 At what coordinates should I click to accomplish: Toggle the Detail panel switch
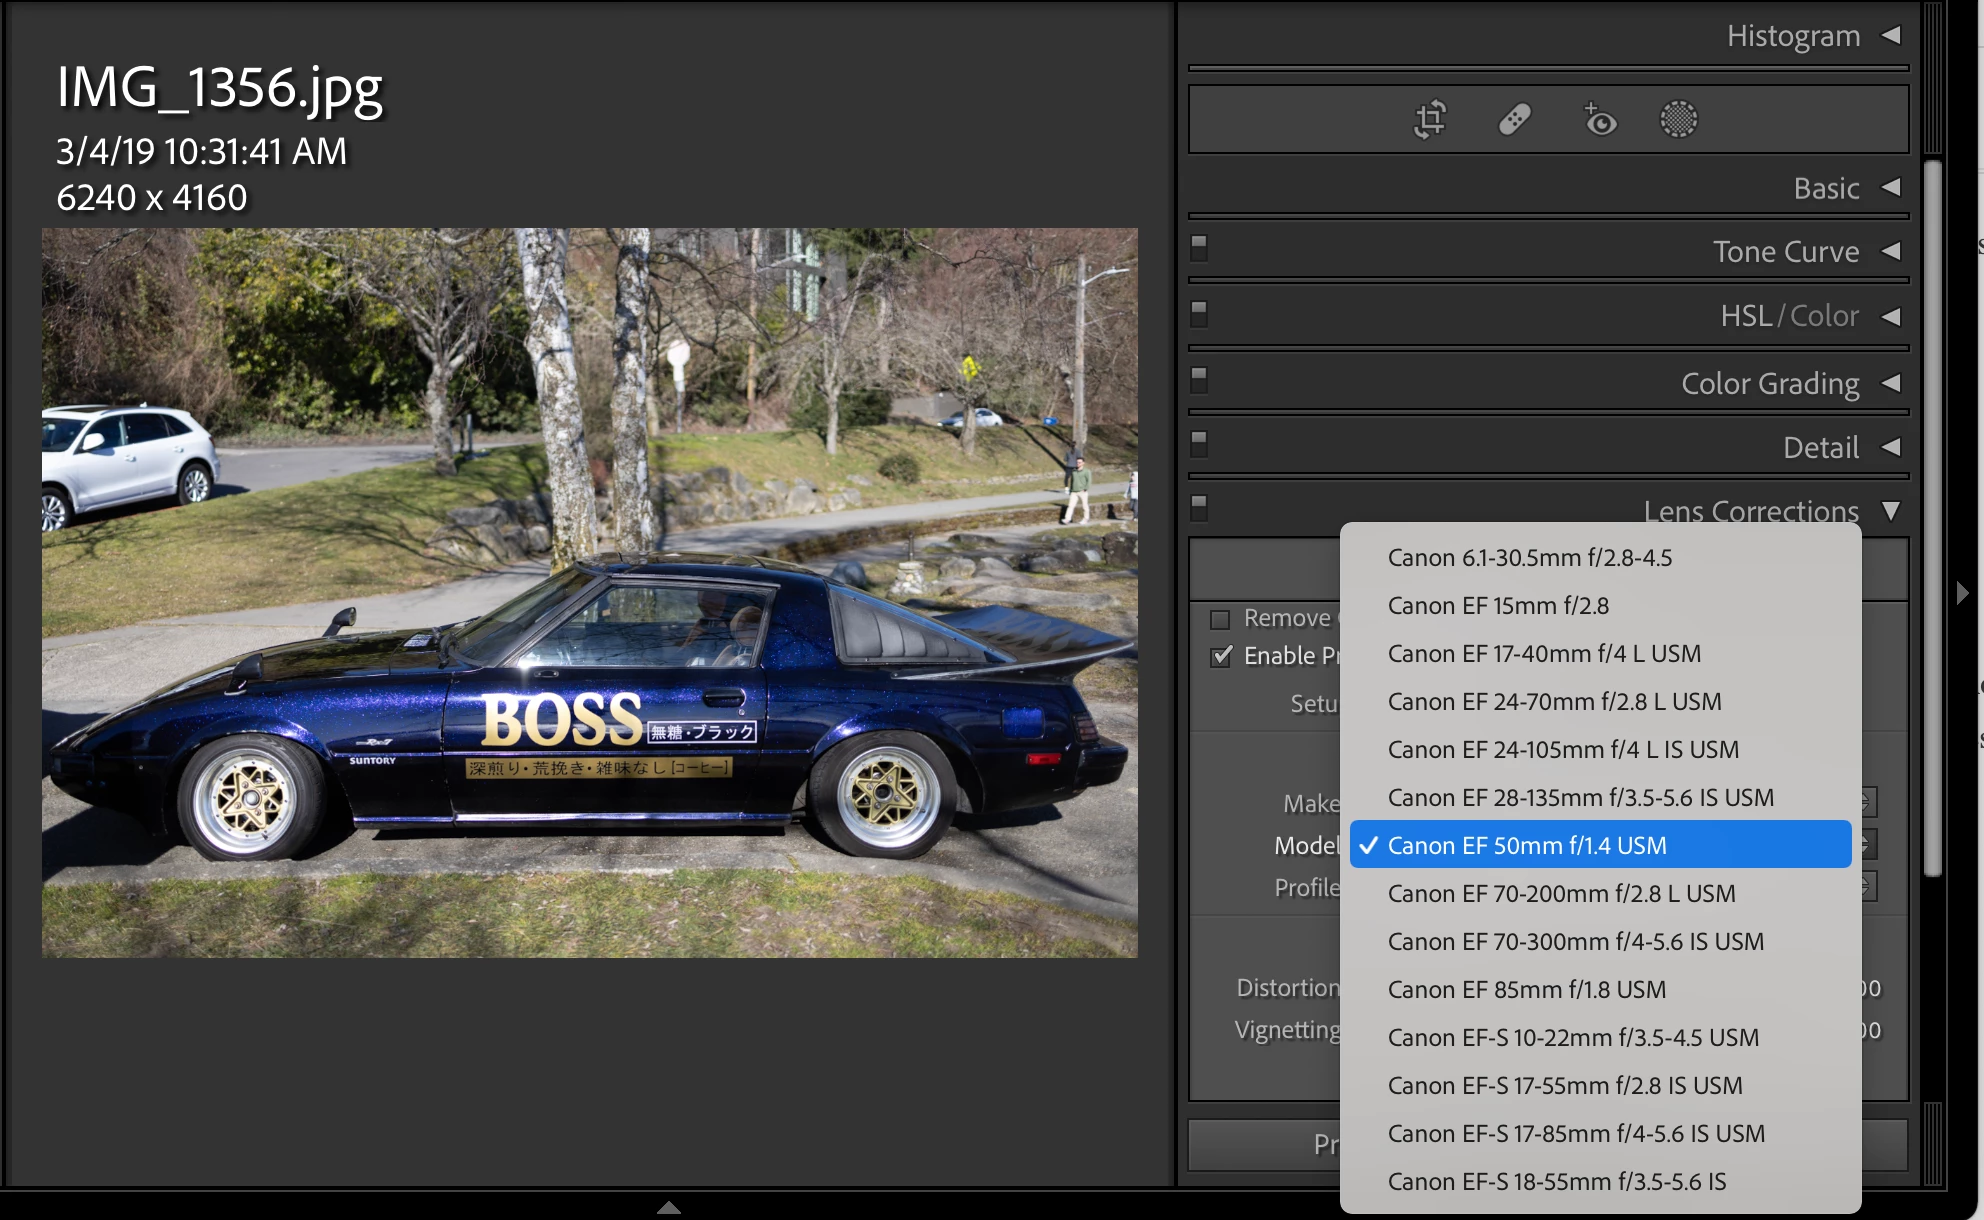[1199, 442]
